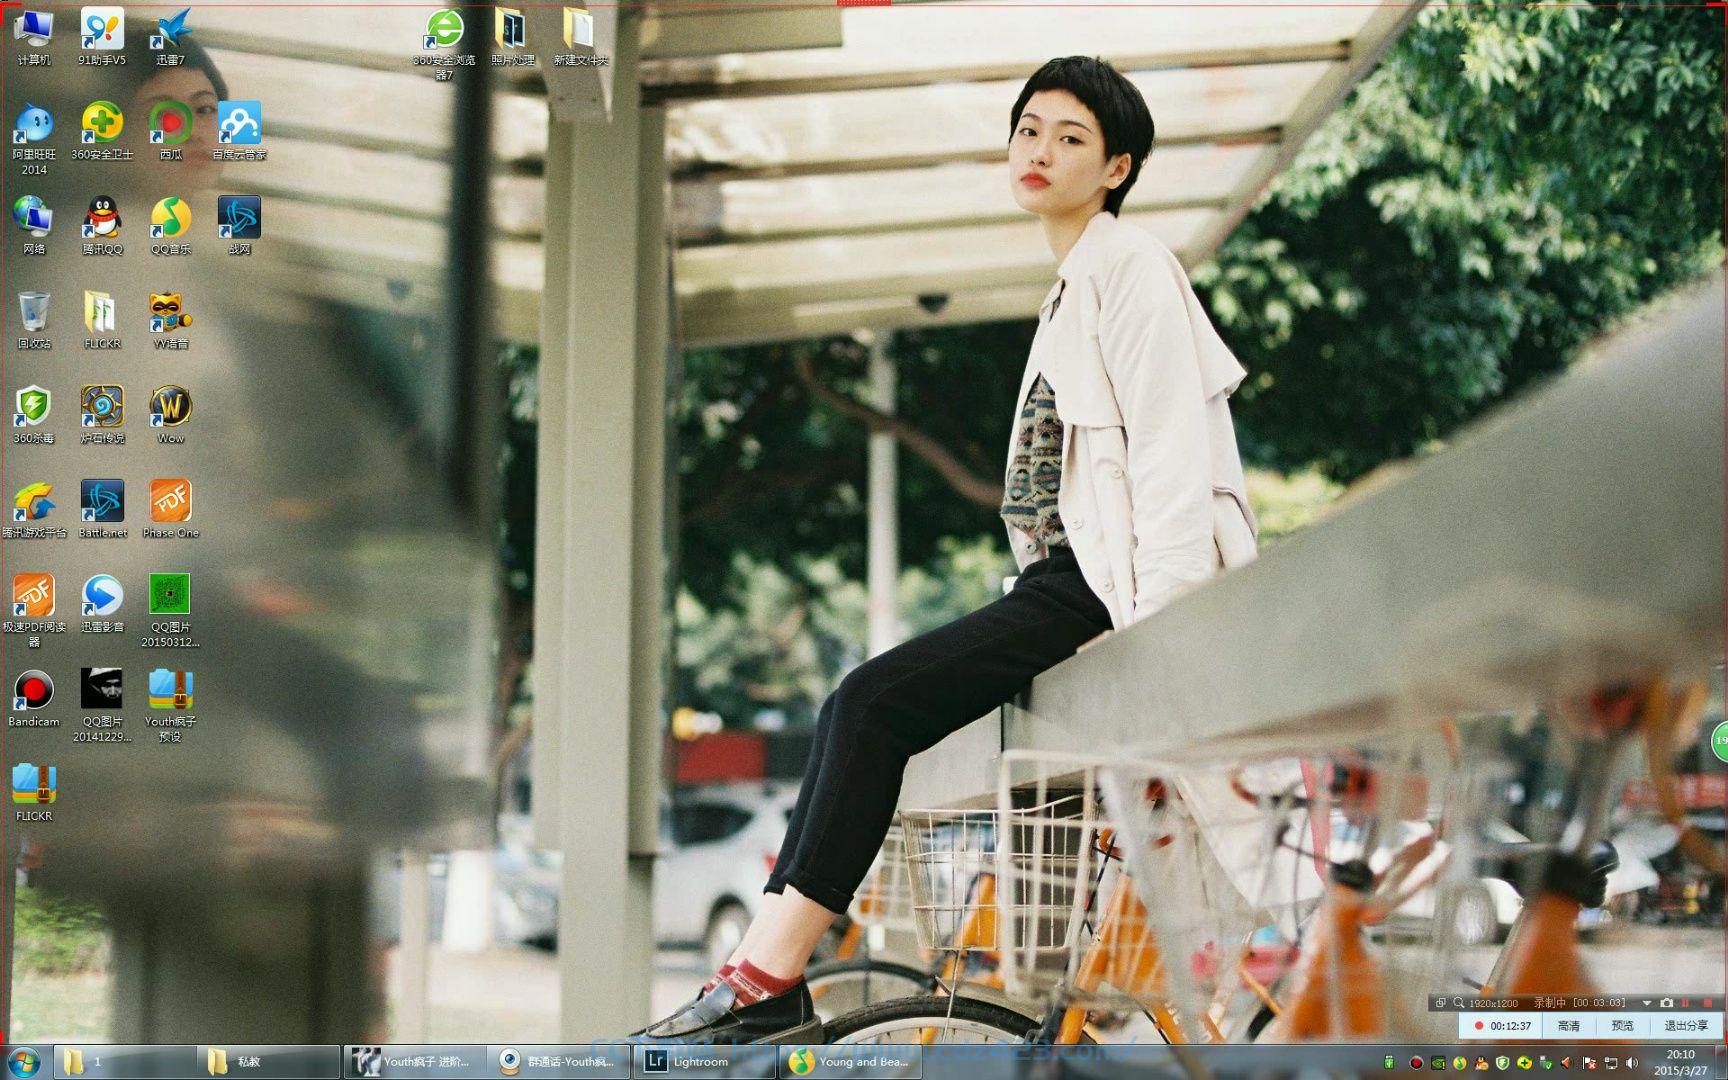Select the 新建文件夹 folder icon
This screenshot has width=1728, height=1080.
click(x=580, y=37)
